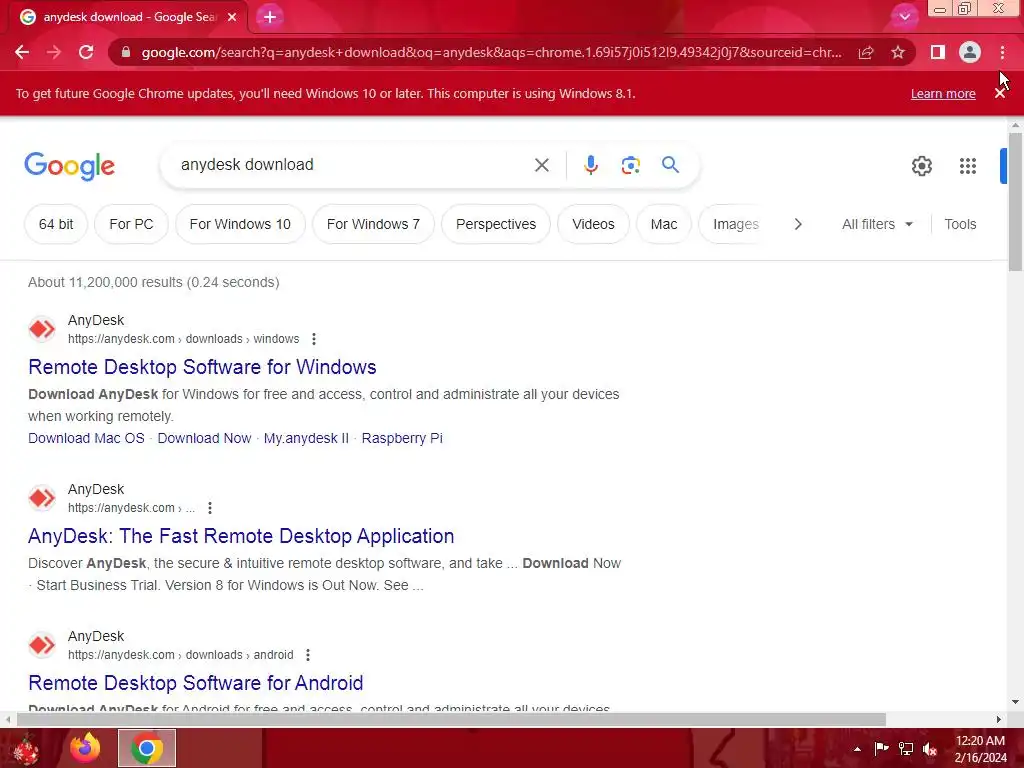Open Remote Desktop Software for Windows
This screenshot has height=768, width=1024.
point(202,367)
